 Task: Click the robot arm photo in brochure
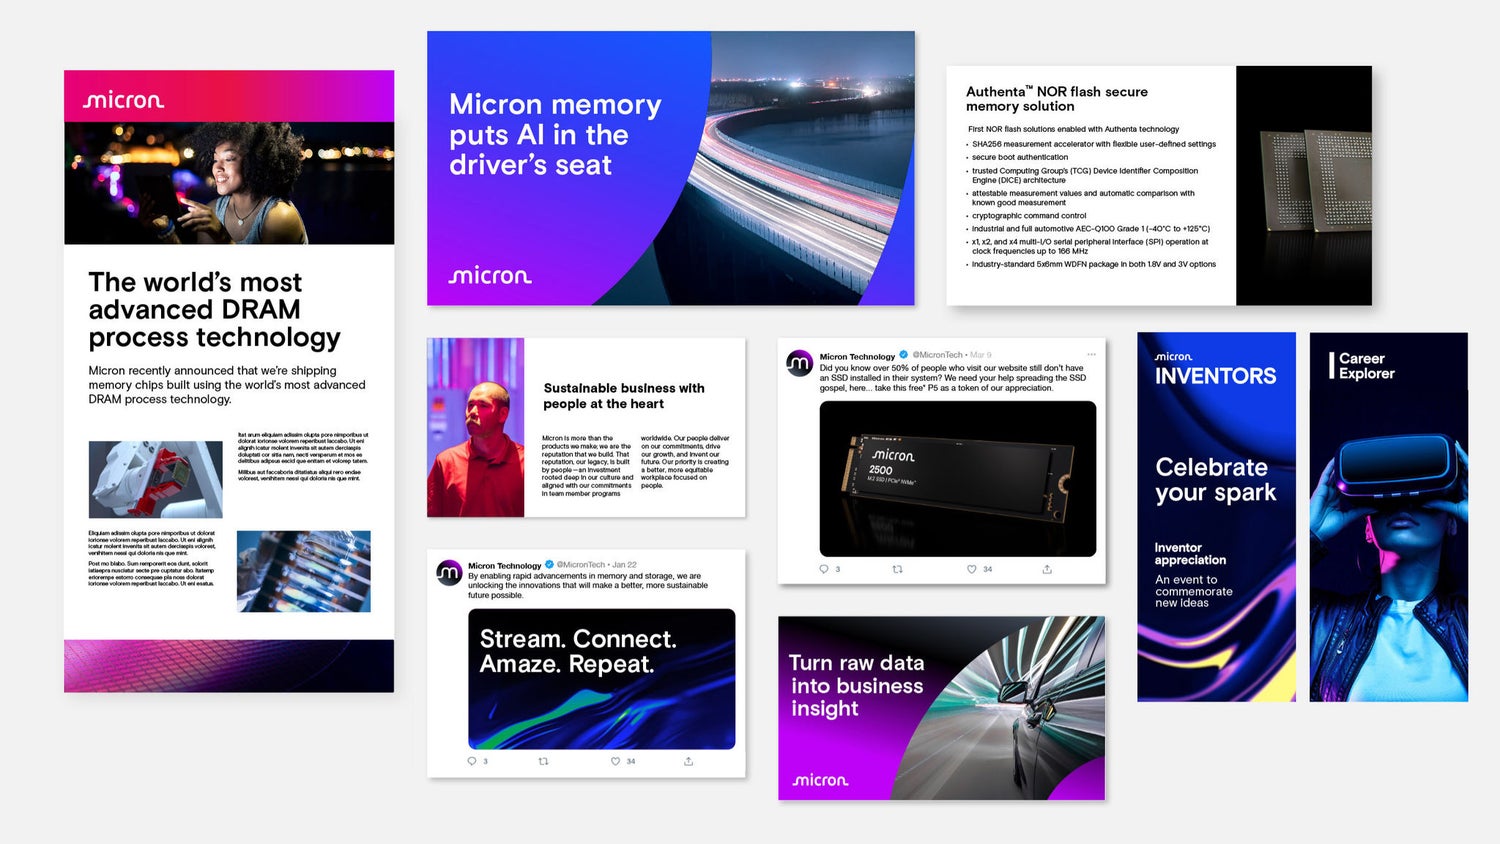[155, 479]
